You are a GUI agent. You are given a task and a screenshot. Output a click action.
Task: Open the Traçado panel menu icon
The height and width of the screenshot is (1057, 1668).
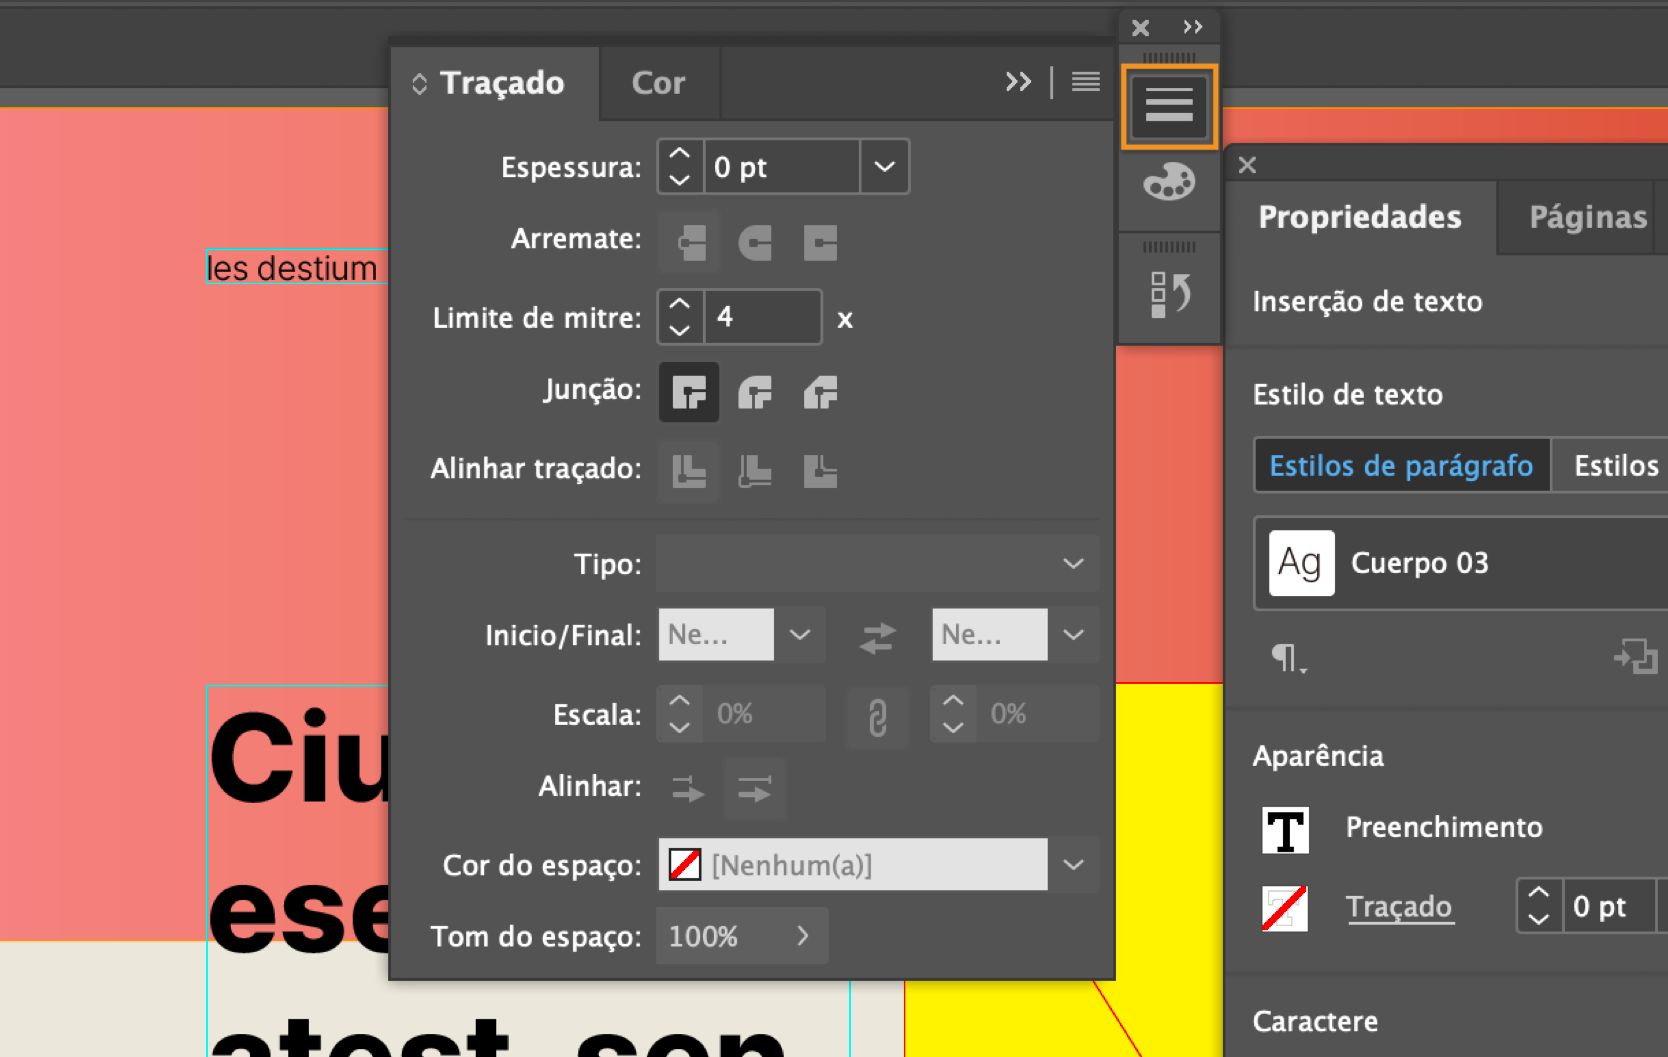pyautogui.click(x=1086, y=82)
